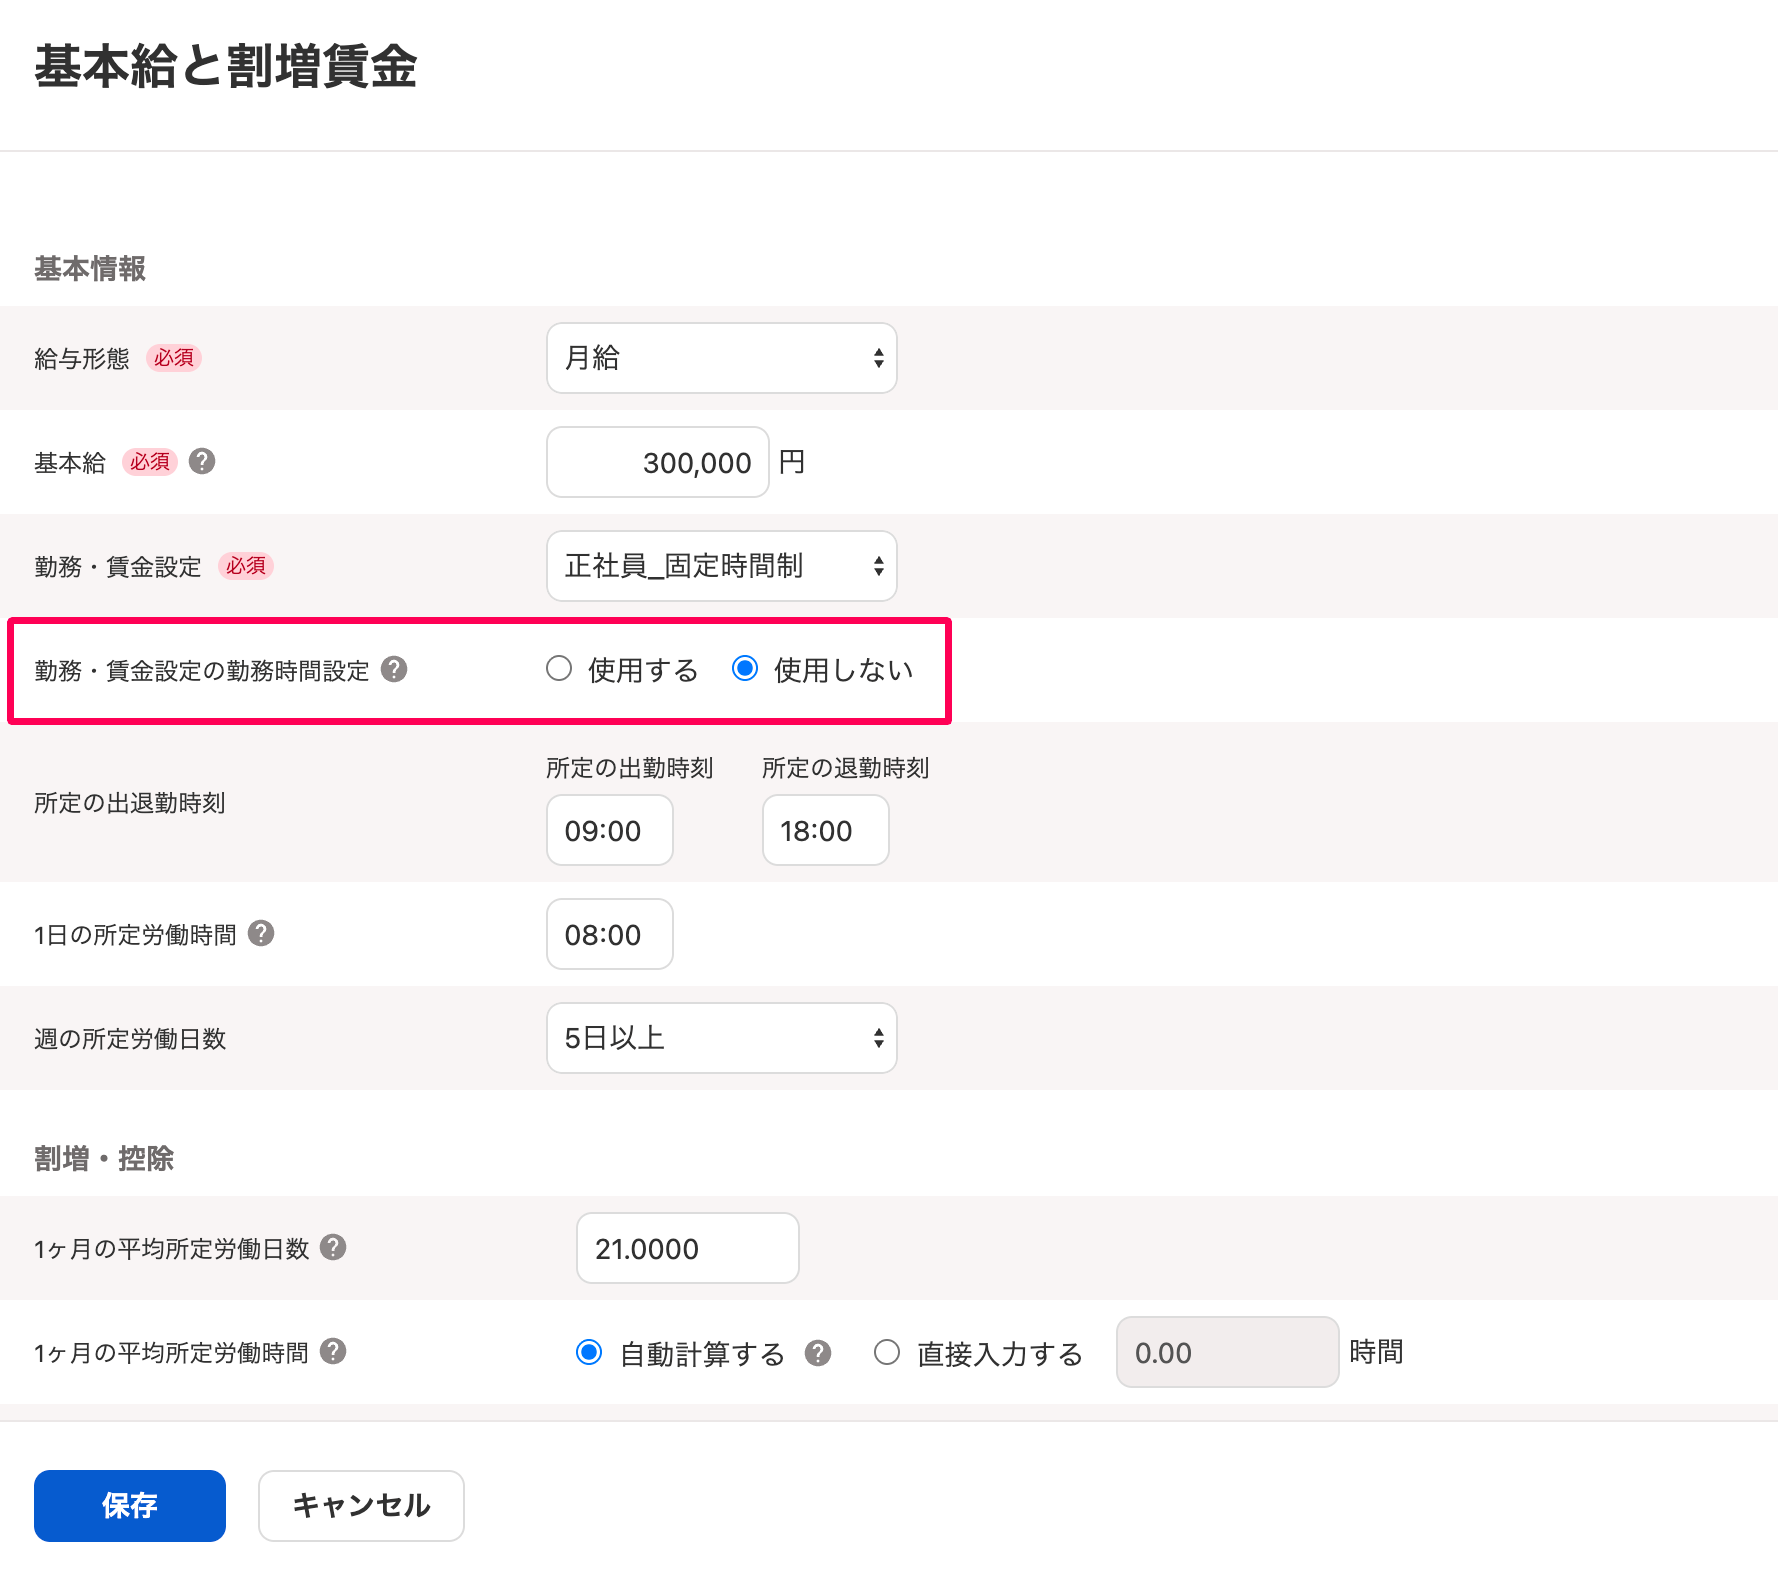Viewport: 1778px width, 1576px height.
Task: Click 所定の出勤時刻 column label
Action: (630, 768)
